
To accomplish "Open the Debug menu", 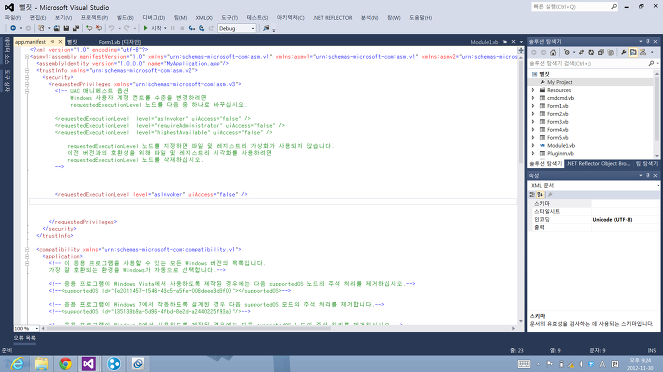I will coord(153,18).
